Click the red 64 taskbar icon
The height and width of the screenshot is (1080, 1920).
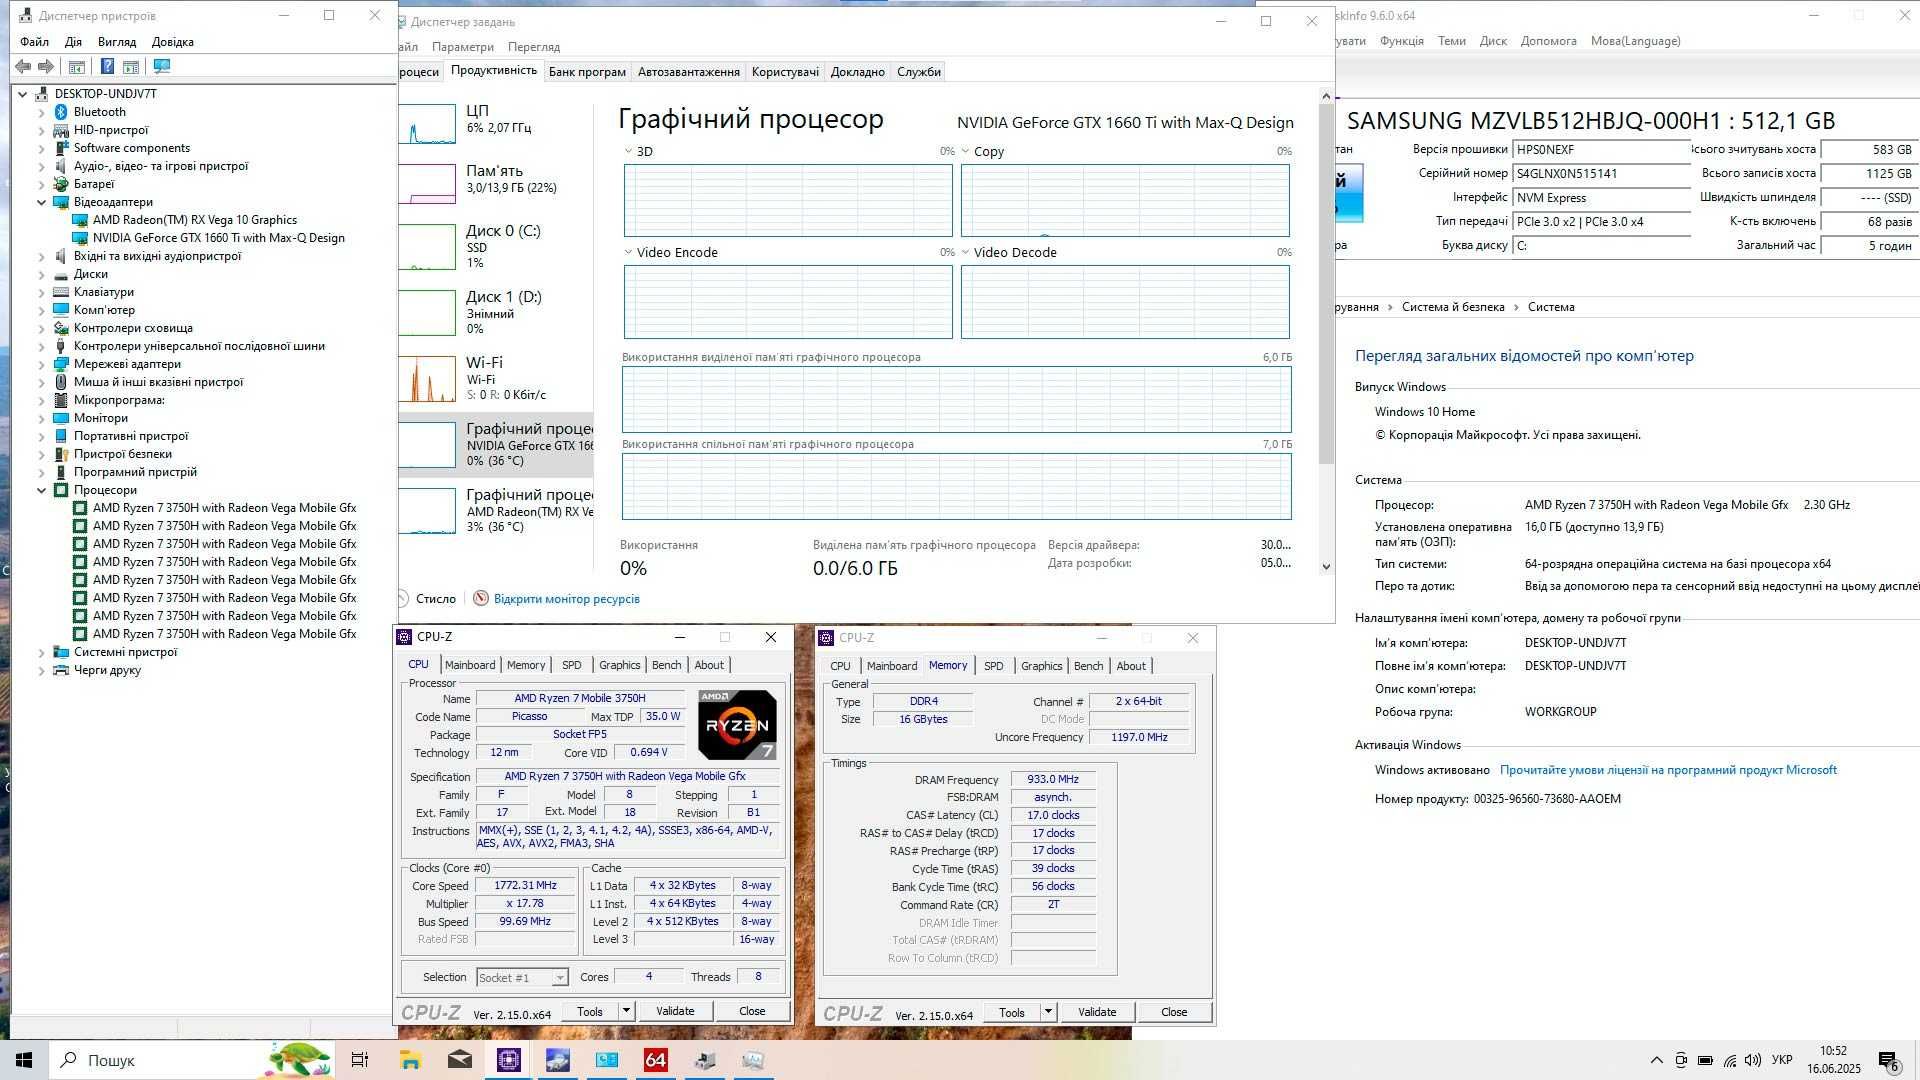pos(656,1060)
